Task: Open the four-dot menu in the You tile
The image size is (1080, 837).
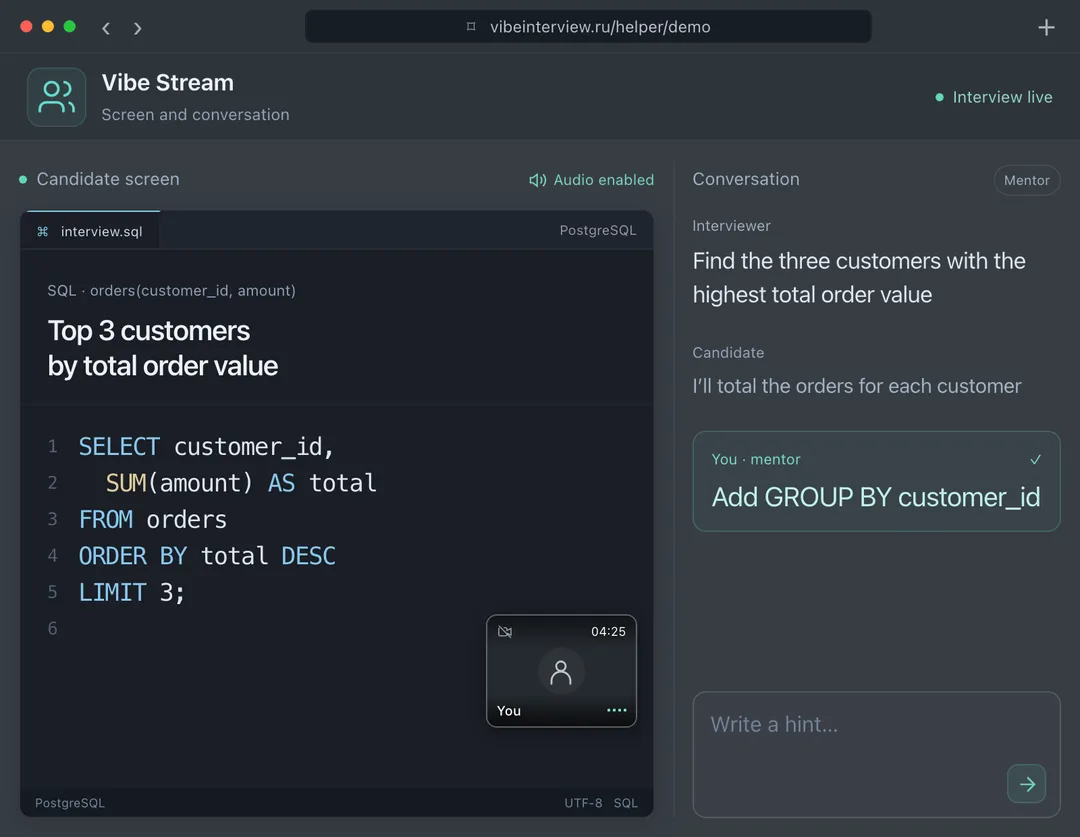Action: coord(616,710)
